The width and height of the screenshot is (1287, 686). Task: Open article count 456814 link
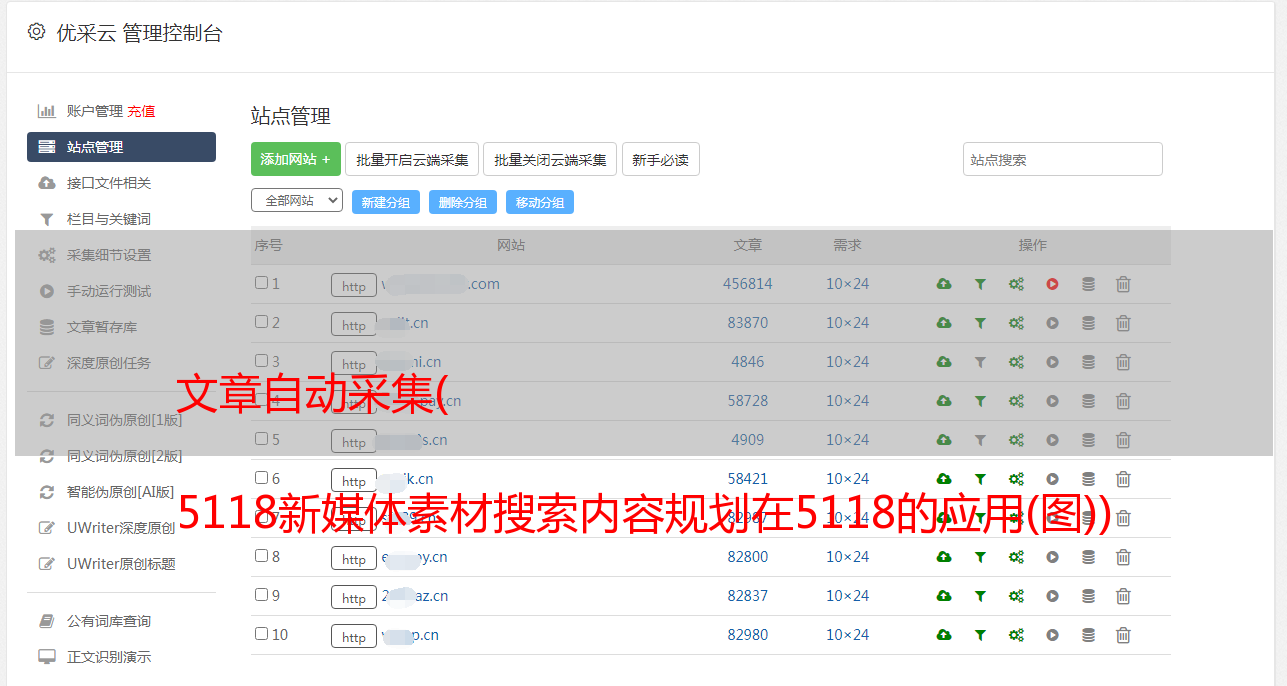[x=748, y=284]
